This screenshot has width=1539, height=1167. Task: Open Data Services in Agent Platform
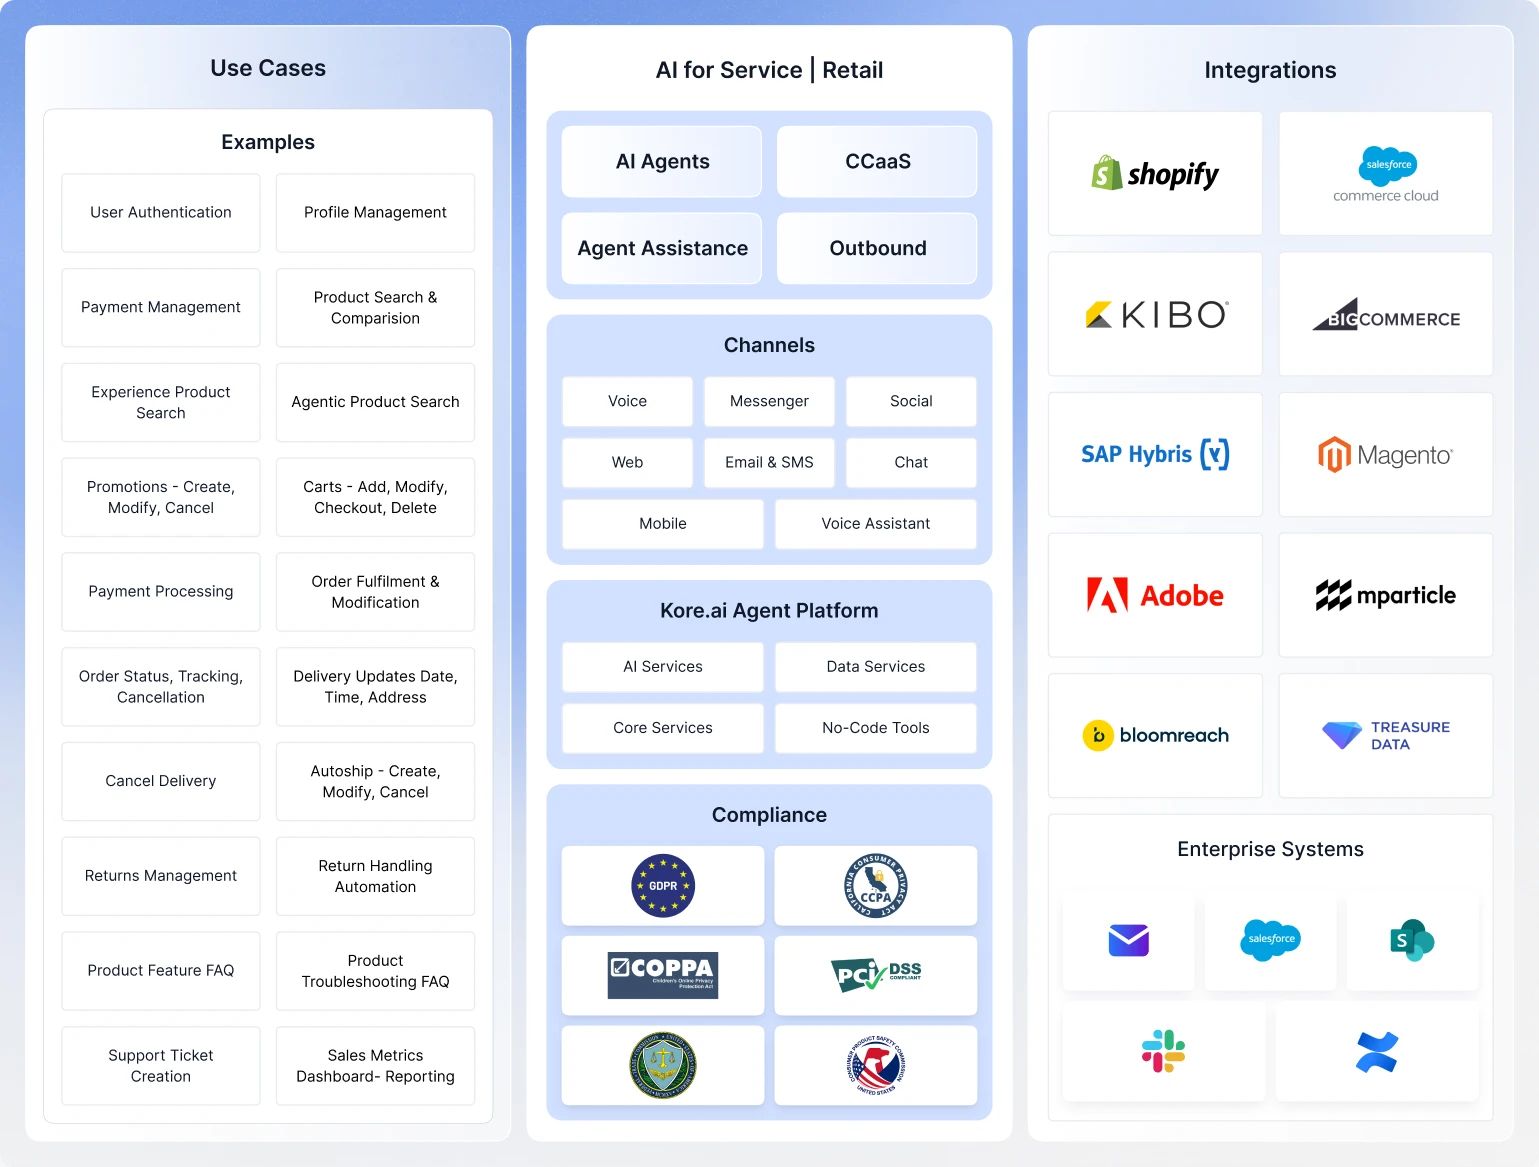point(876,667)
